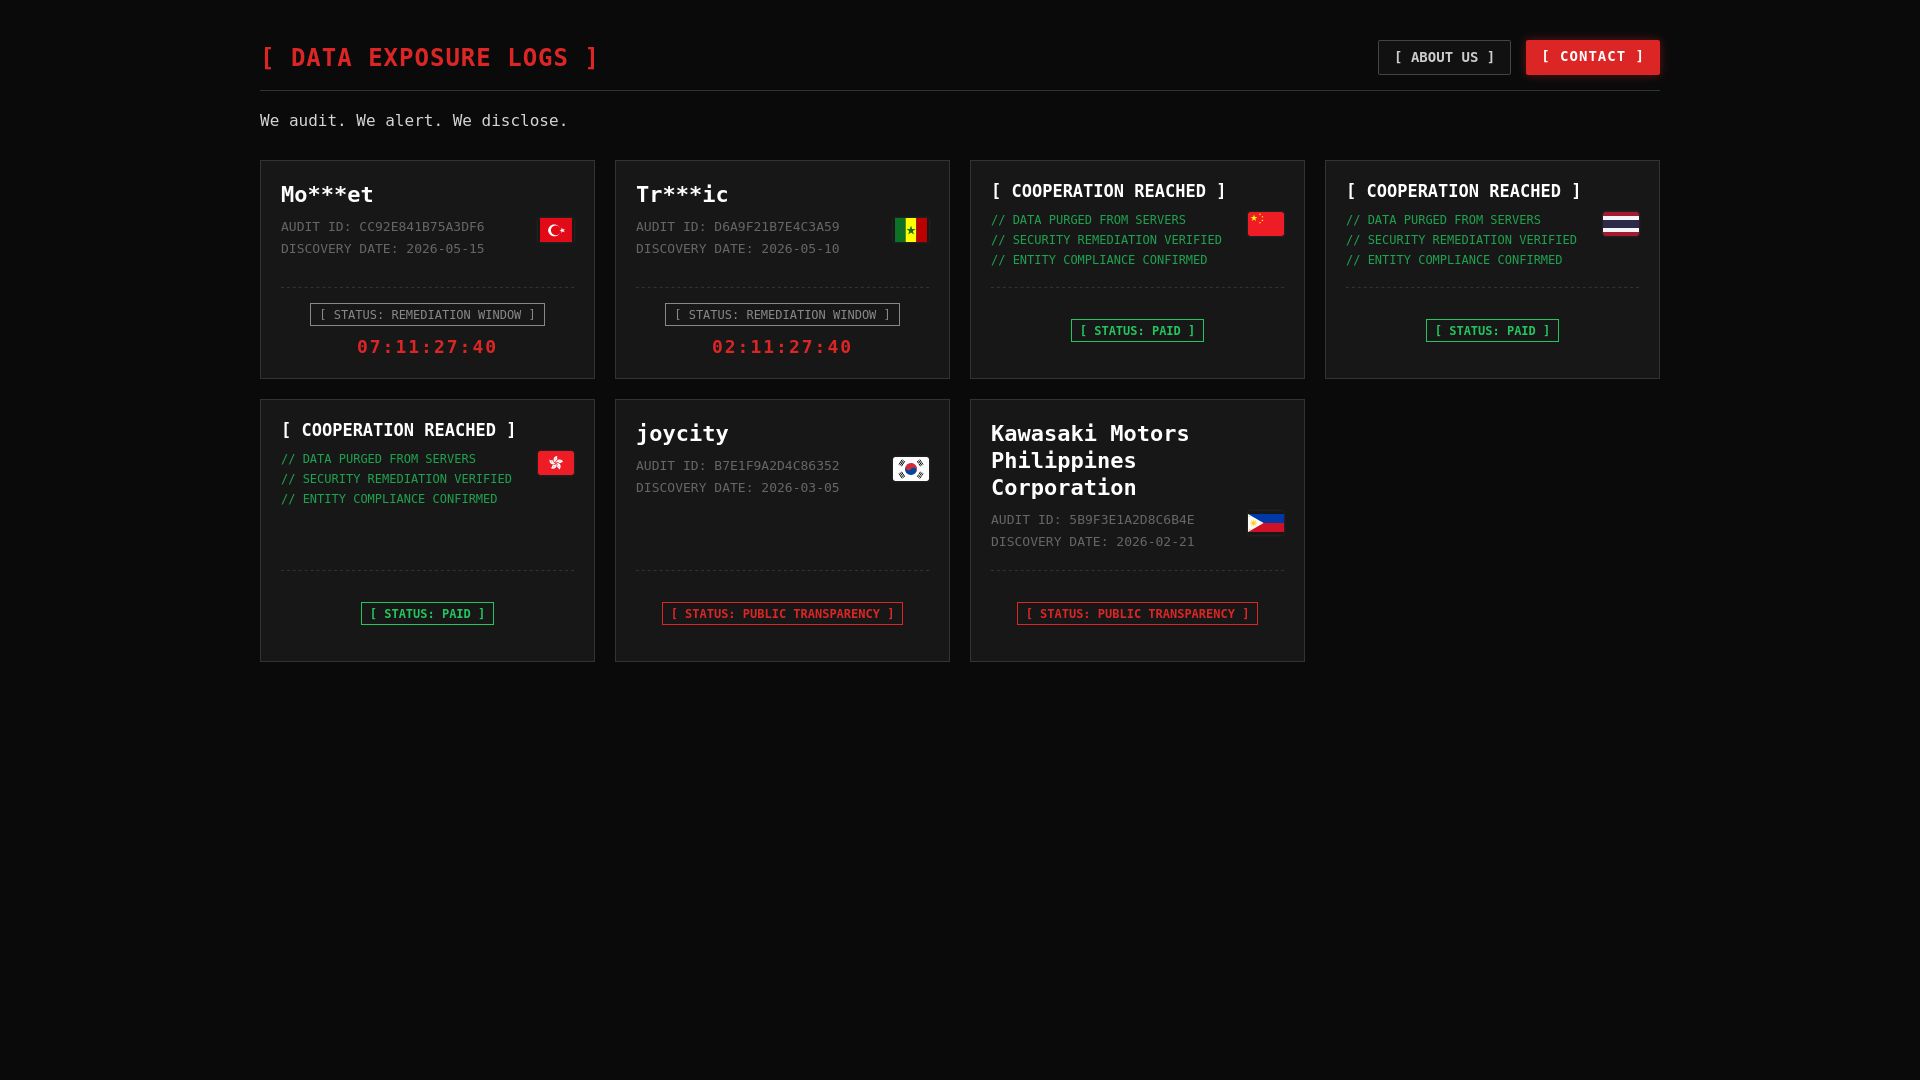Click the Senegal flag on Tr***ic card
The height and width of the screenshot is (1080, 1920).
tap(911, 230)
